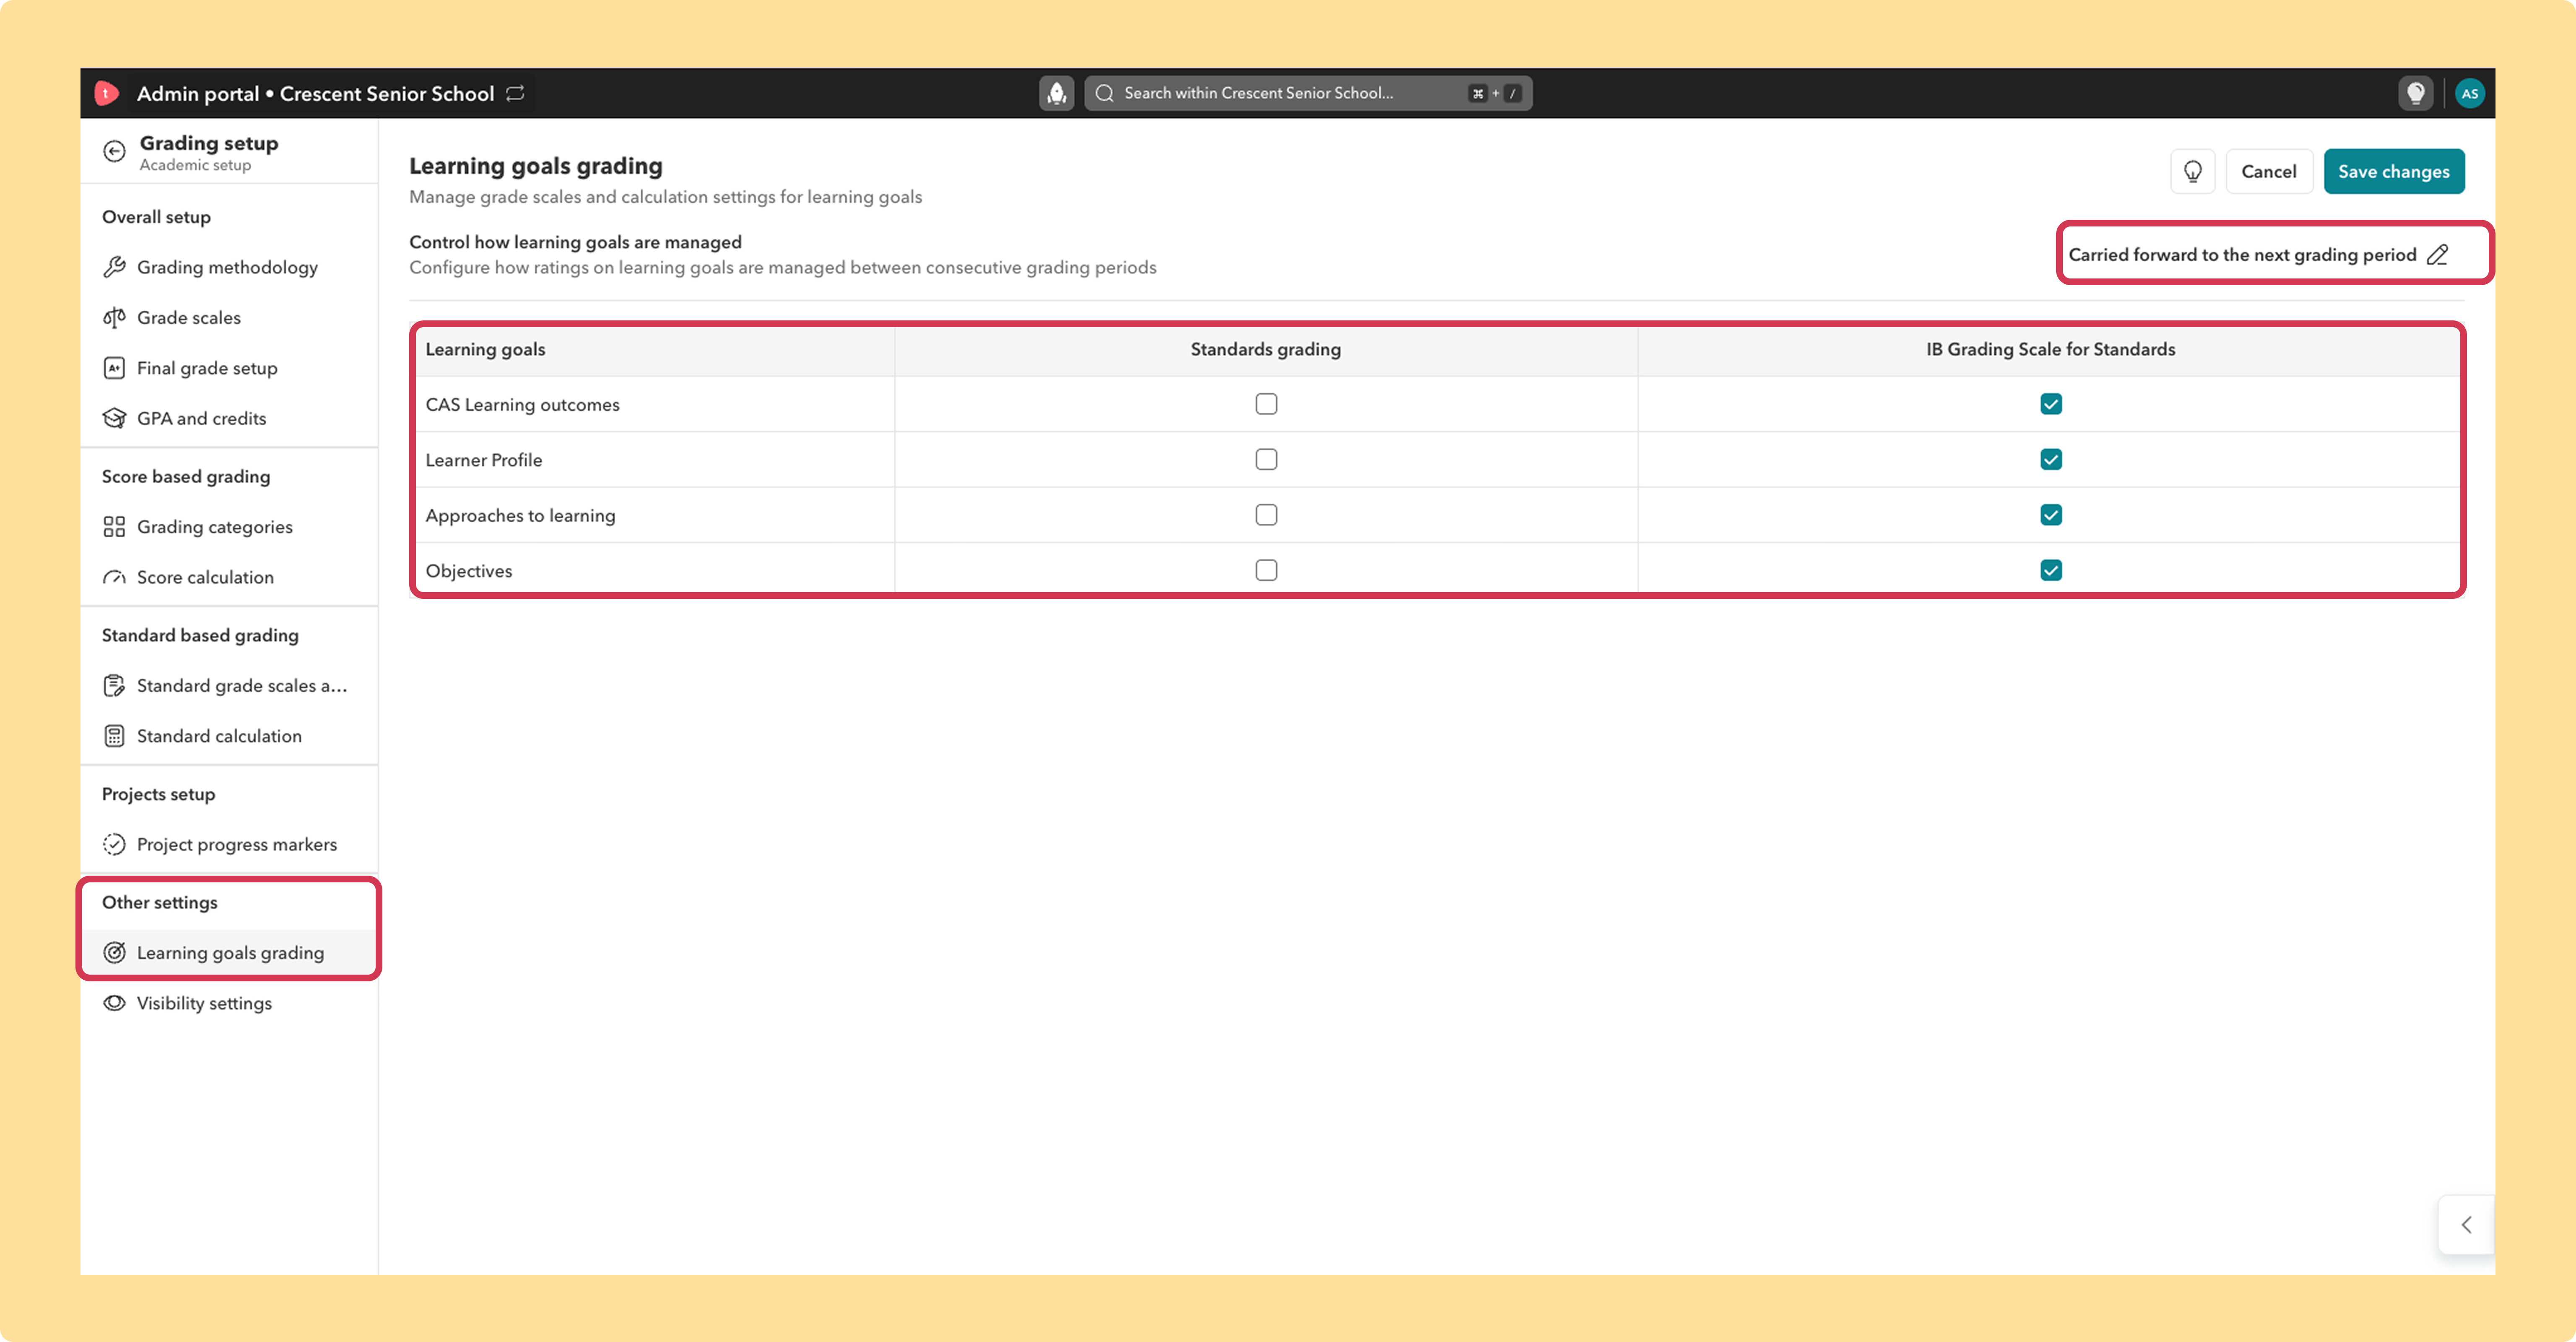2576x1342 pixels.
Task: Open the rocket launcher icon
Action: click(1056, 93)
